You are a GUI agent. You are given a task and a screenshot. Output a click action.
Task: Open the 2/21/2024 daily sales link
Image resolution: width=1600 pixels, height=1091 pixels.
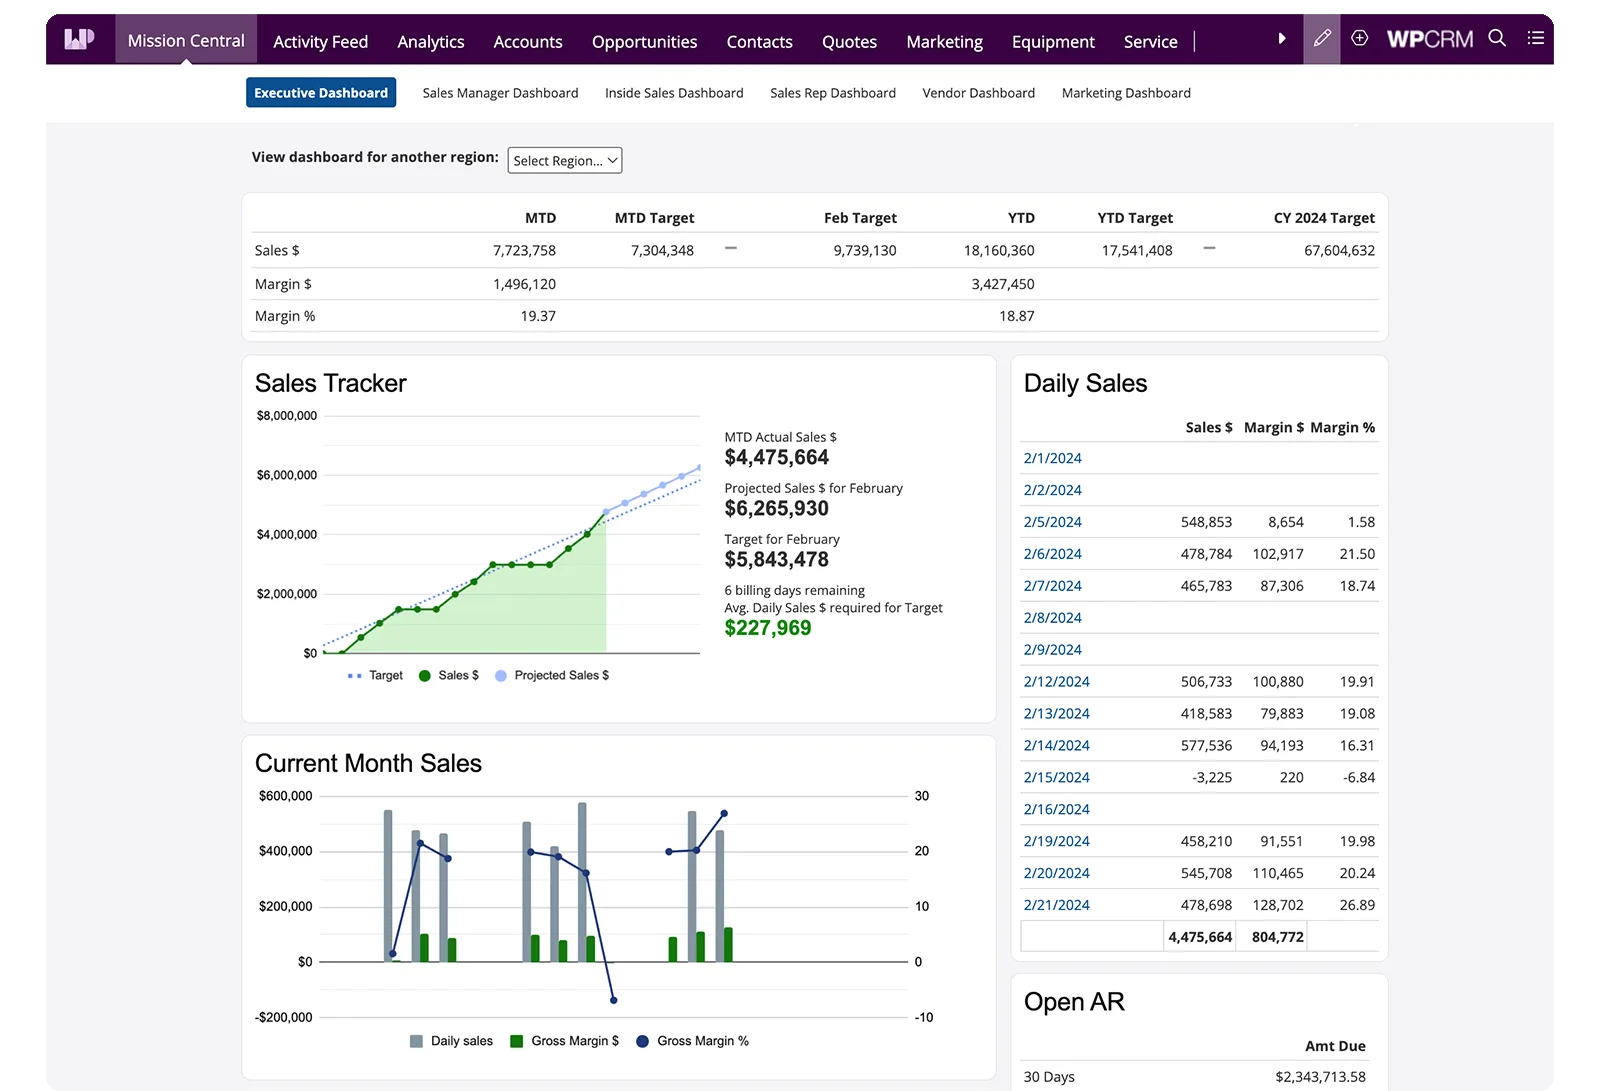(1057, 906)
